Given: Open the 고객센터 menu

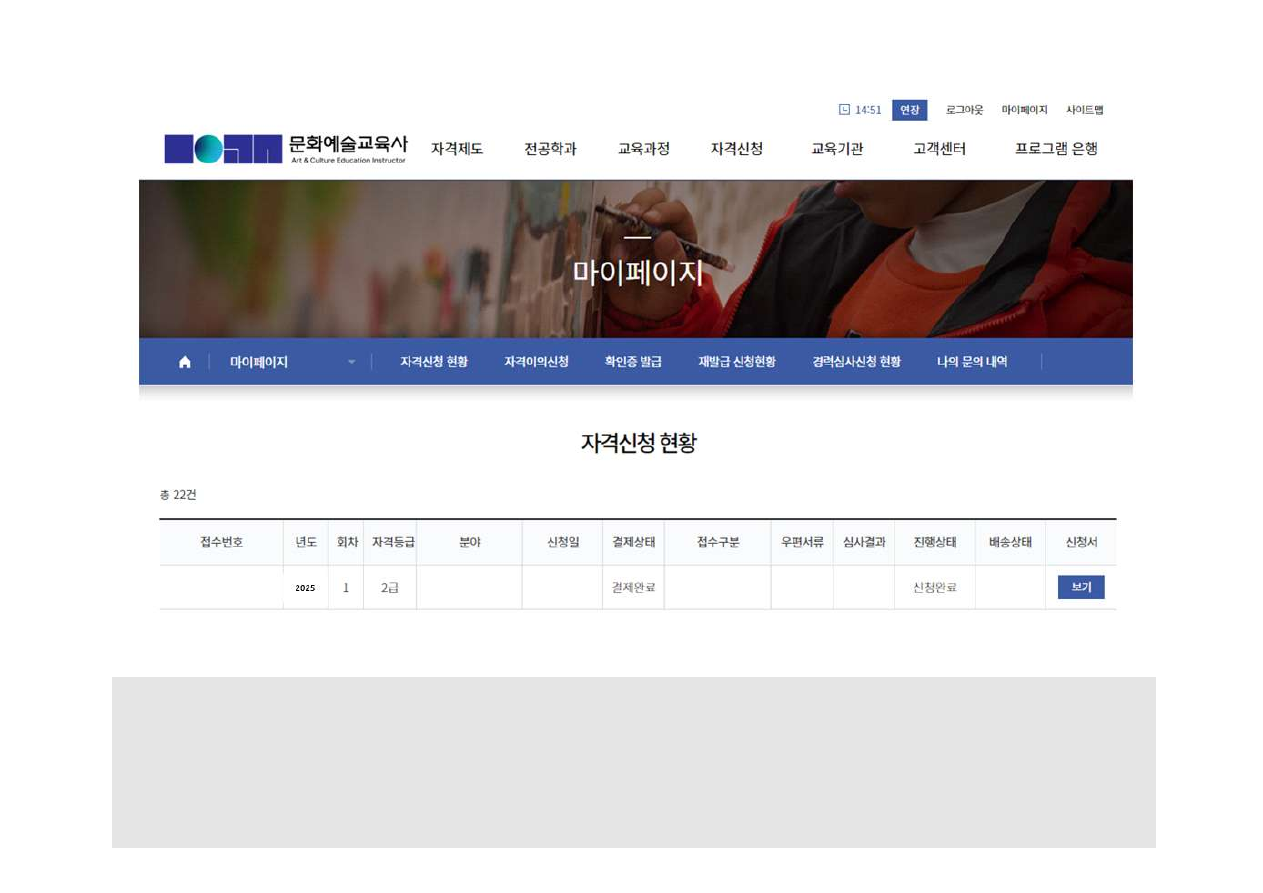Looking at the screenshot, I should [x=939, y=149].
